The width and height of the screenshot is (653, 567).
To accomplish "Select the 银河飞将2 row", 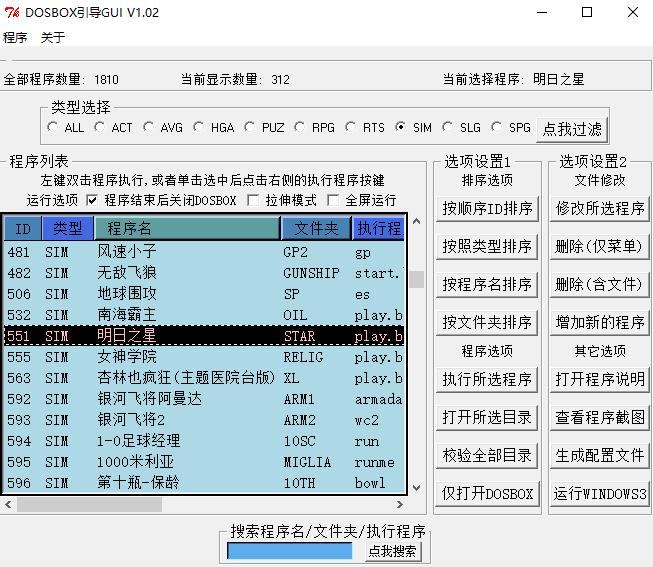I will point(204,420).
